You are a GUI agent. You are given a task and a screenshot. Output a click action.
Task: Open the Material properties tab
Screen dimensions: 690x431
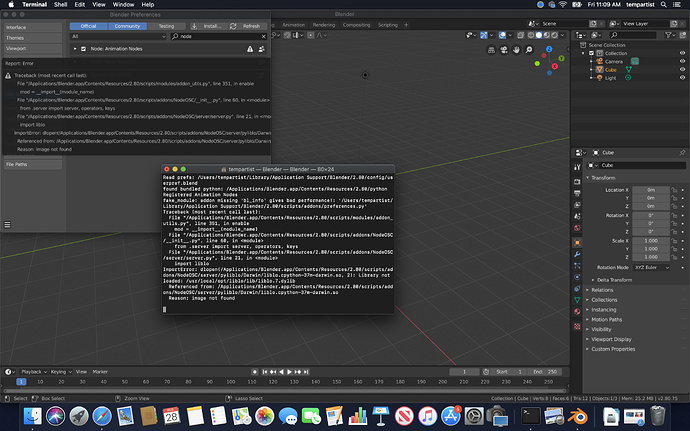(577, 311)
